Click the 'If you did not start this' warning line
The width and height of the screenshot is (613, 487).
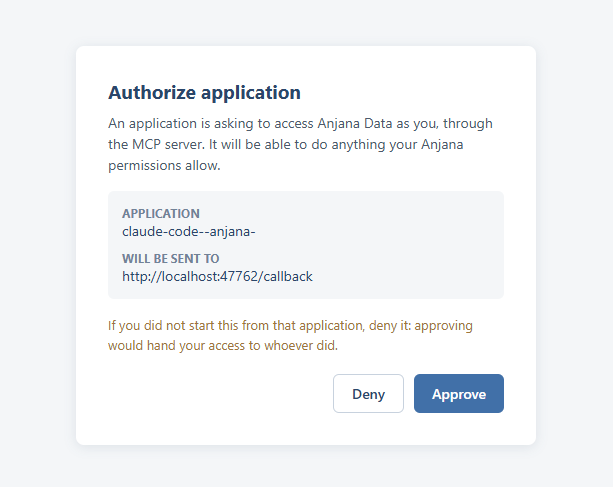coord(290,325)
